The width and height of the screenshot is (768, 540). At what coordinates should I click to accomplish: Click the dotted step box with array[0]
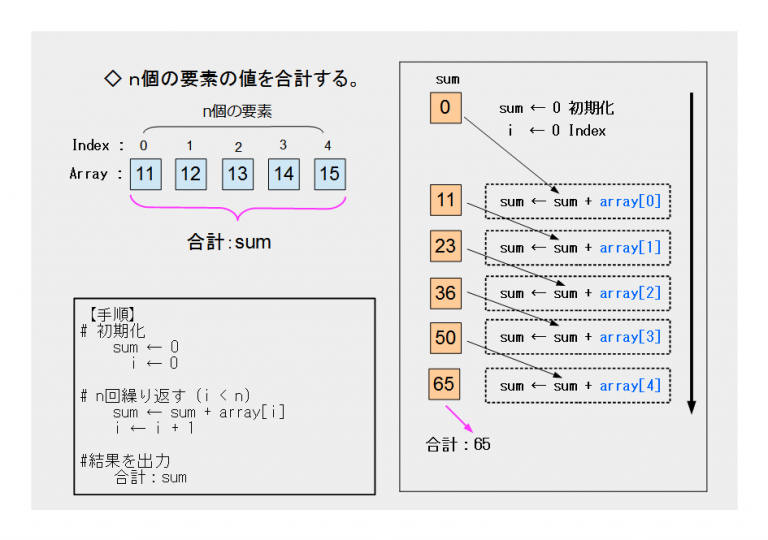pyautogui.click(x=578, y=202)
